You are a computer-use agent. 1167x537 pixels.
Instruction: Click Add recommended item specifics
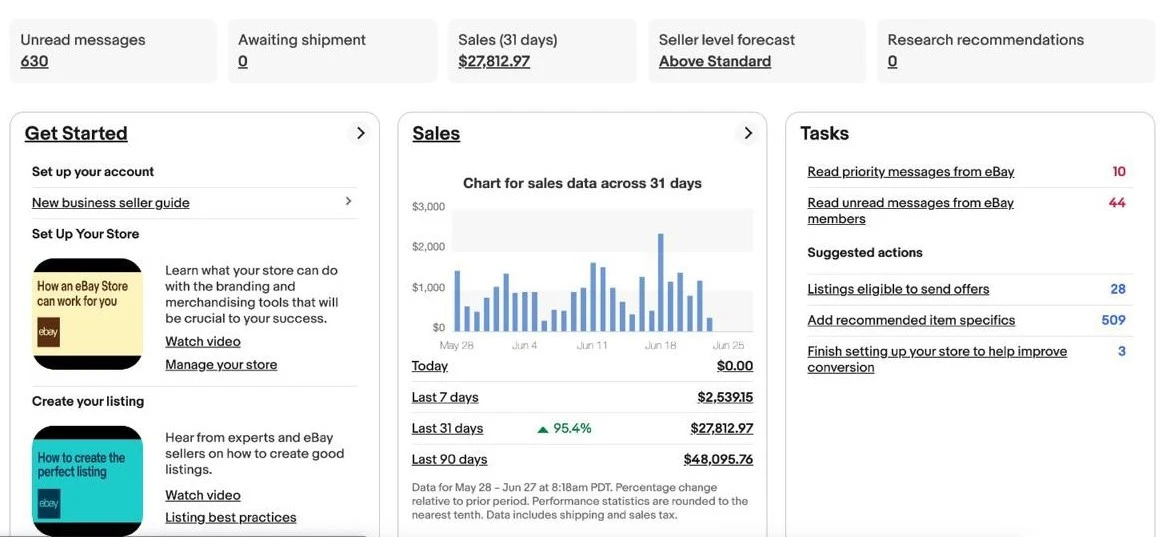pyautogui.click(x=911, y=320)
